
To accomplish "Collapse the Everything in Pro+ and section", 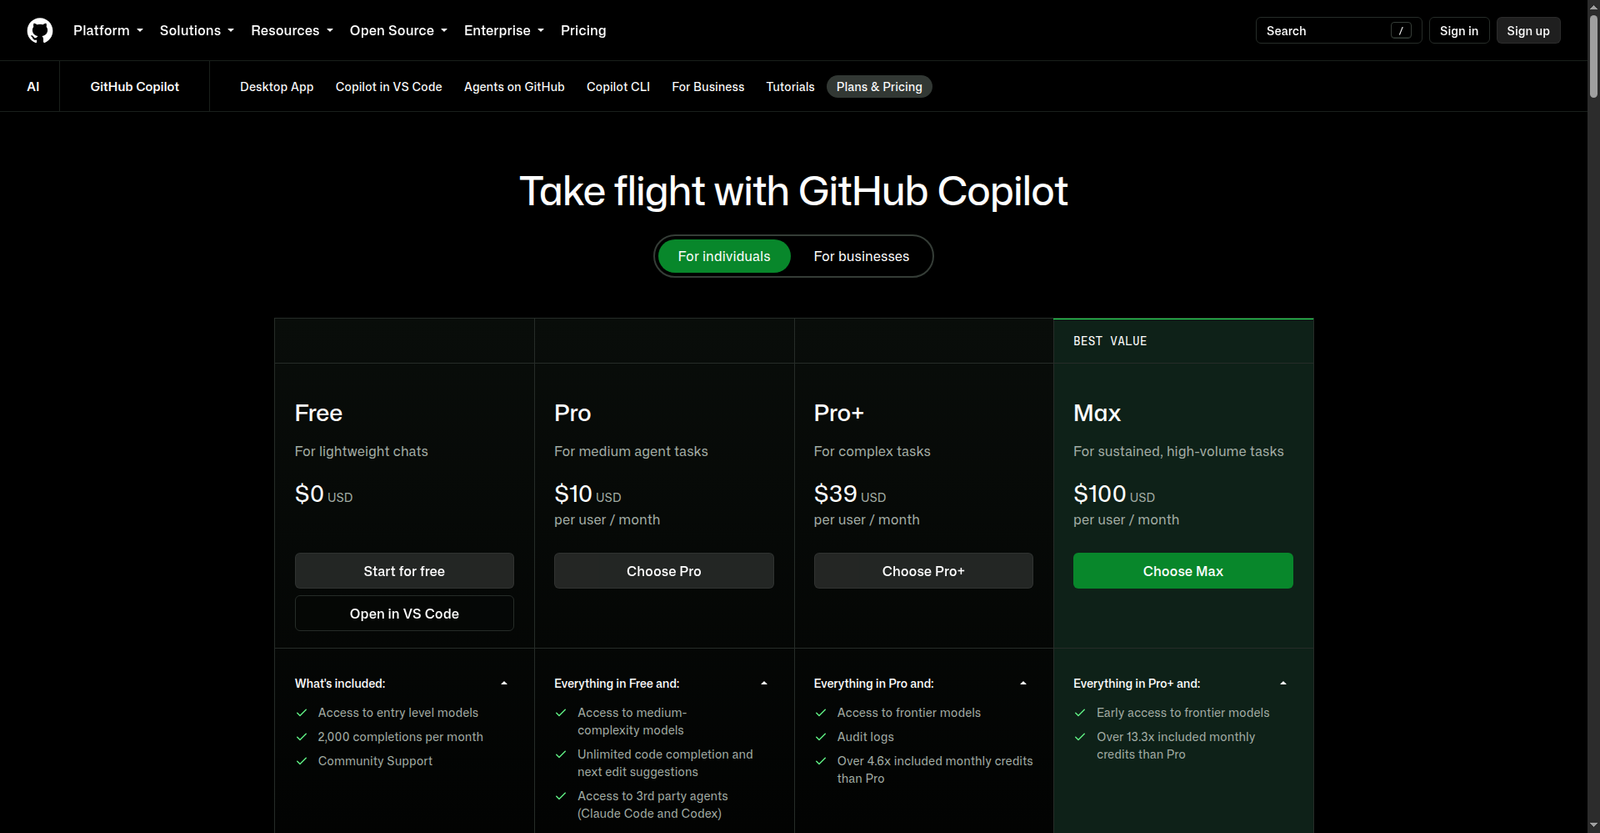I will (1183, 684).
